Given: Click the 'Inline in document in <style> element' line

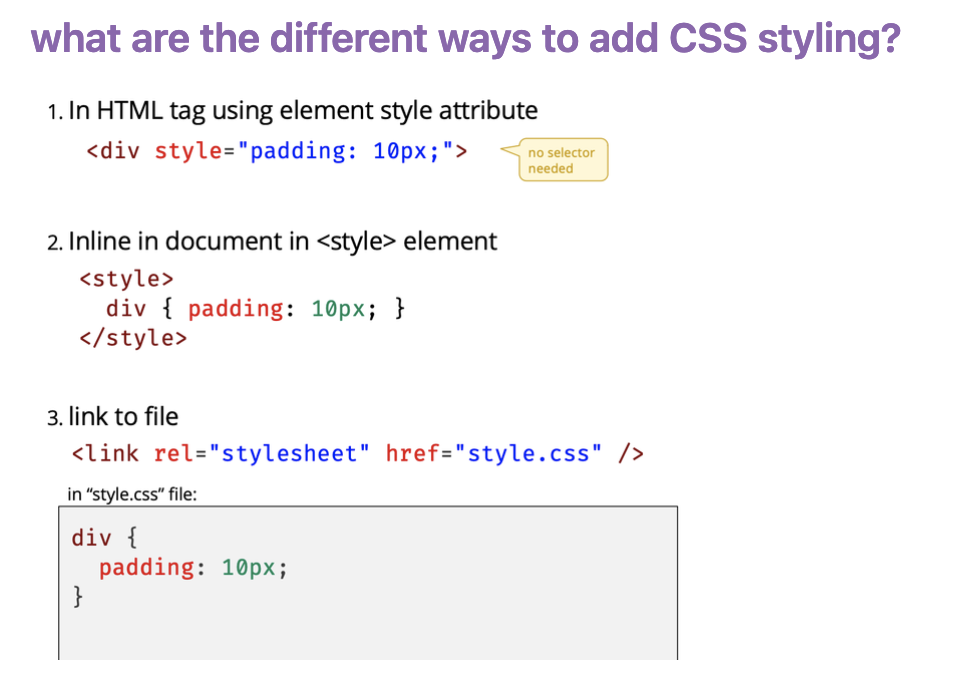Looking at the screenshot, I should (282, 242).
